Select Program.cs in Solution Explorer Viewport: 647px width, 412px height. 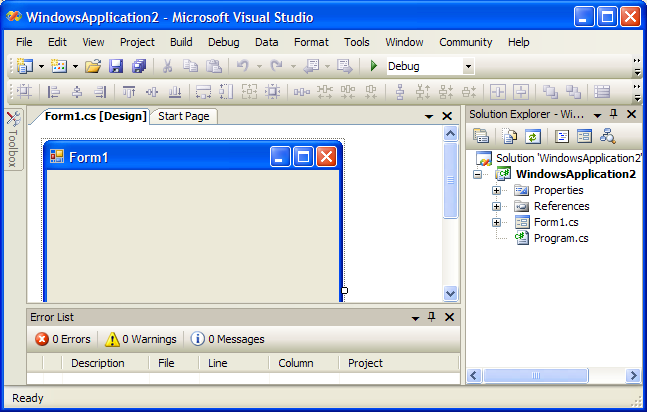point(561,238)
